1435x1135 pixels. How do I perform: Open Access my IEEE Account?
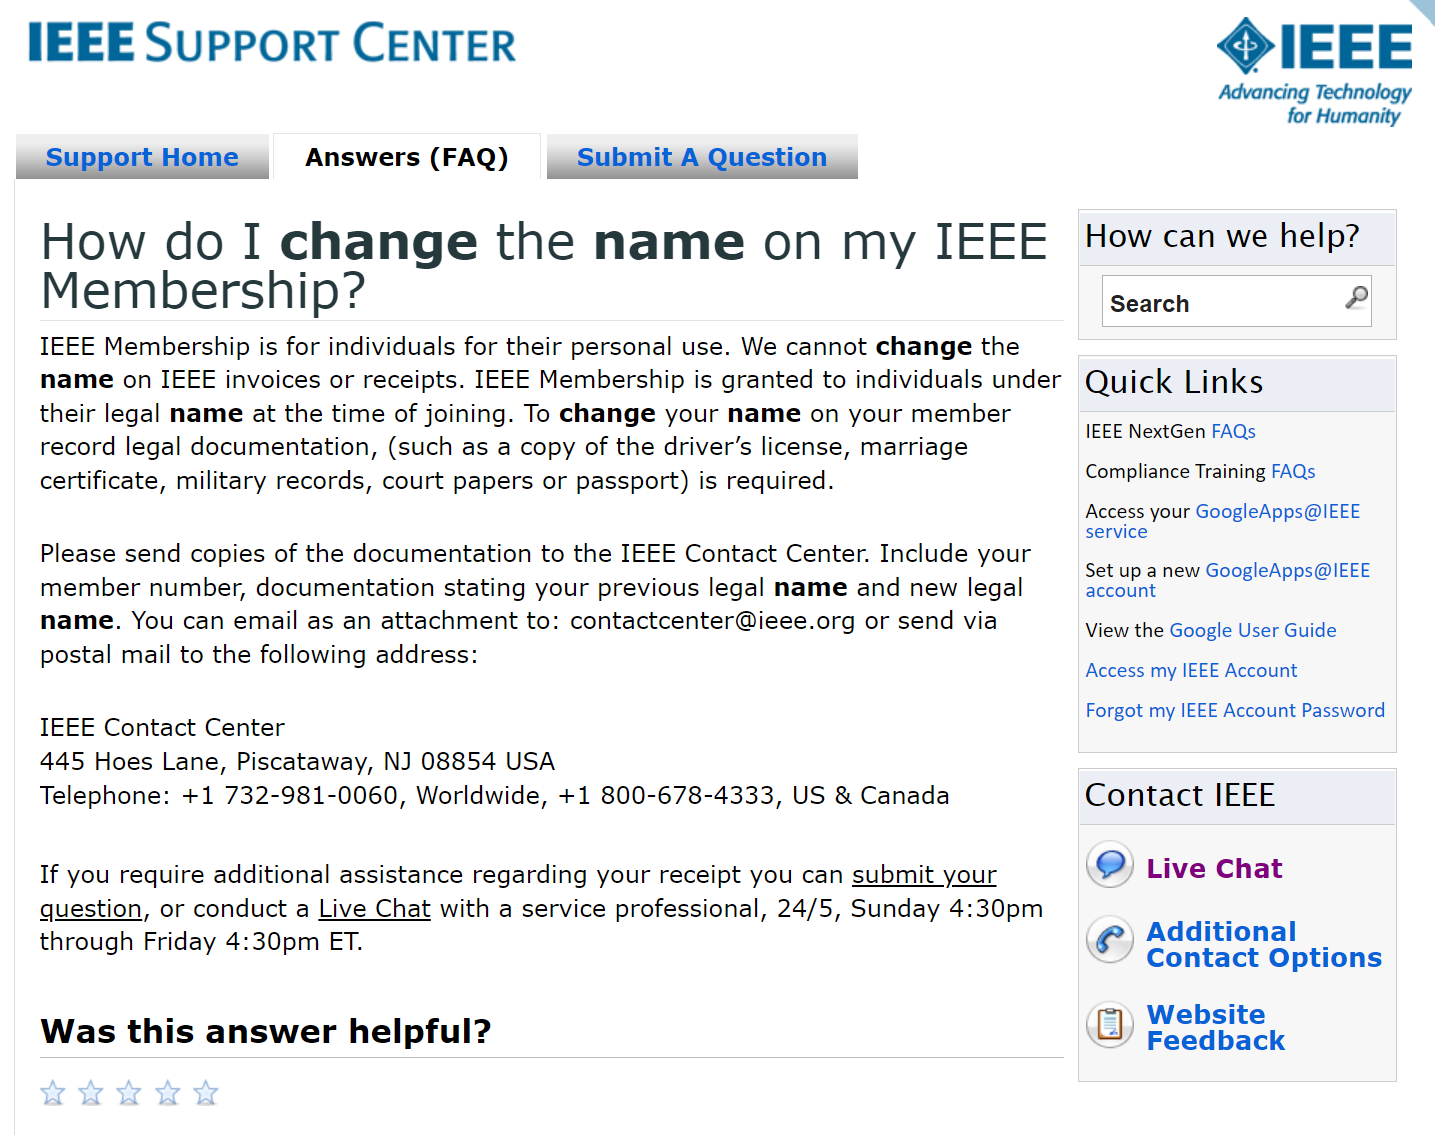point(1191,670)
